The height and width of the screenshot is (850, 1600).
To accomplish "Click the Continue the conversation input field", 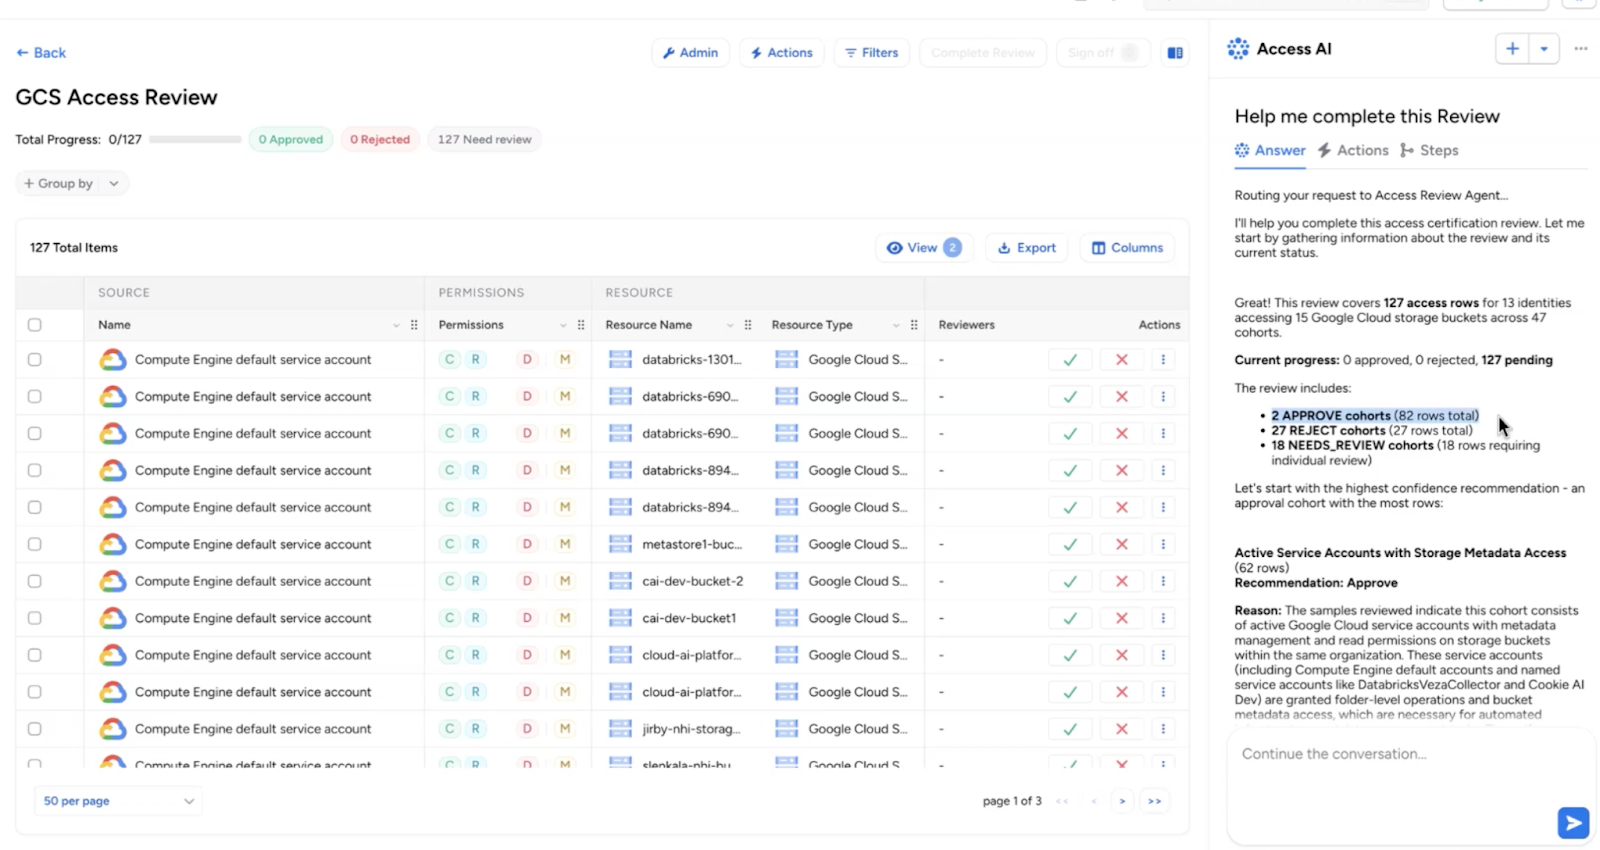I will point(1390,770).
